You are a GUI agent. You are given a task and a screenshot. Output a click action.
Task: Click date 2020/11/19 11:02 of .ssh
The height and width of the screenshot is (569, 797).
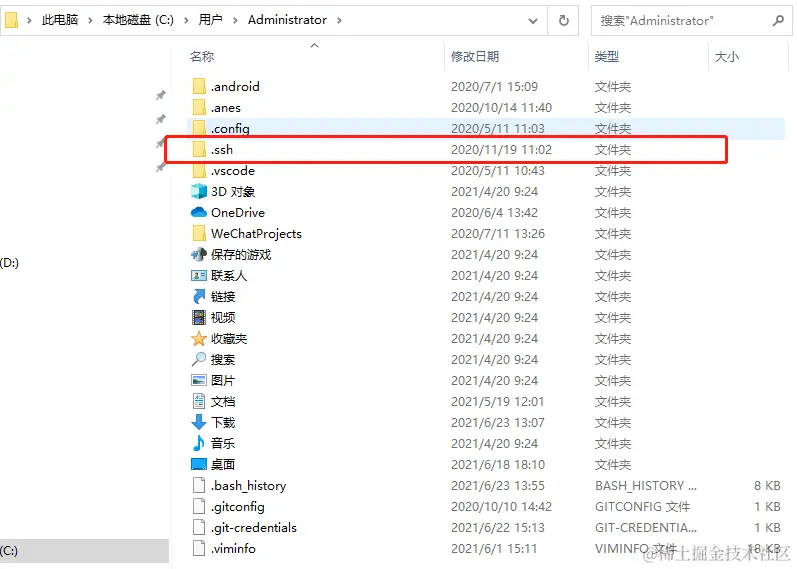tap(501, 149)
